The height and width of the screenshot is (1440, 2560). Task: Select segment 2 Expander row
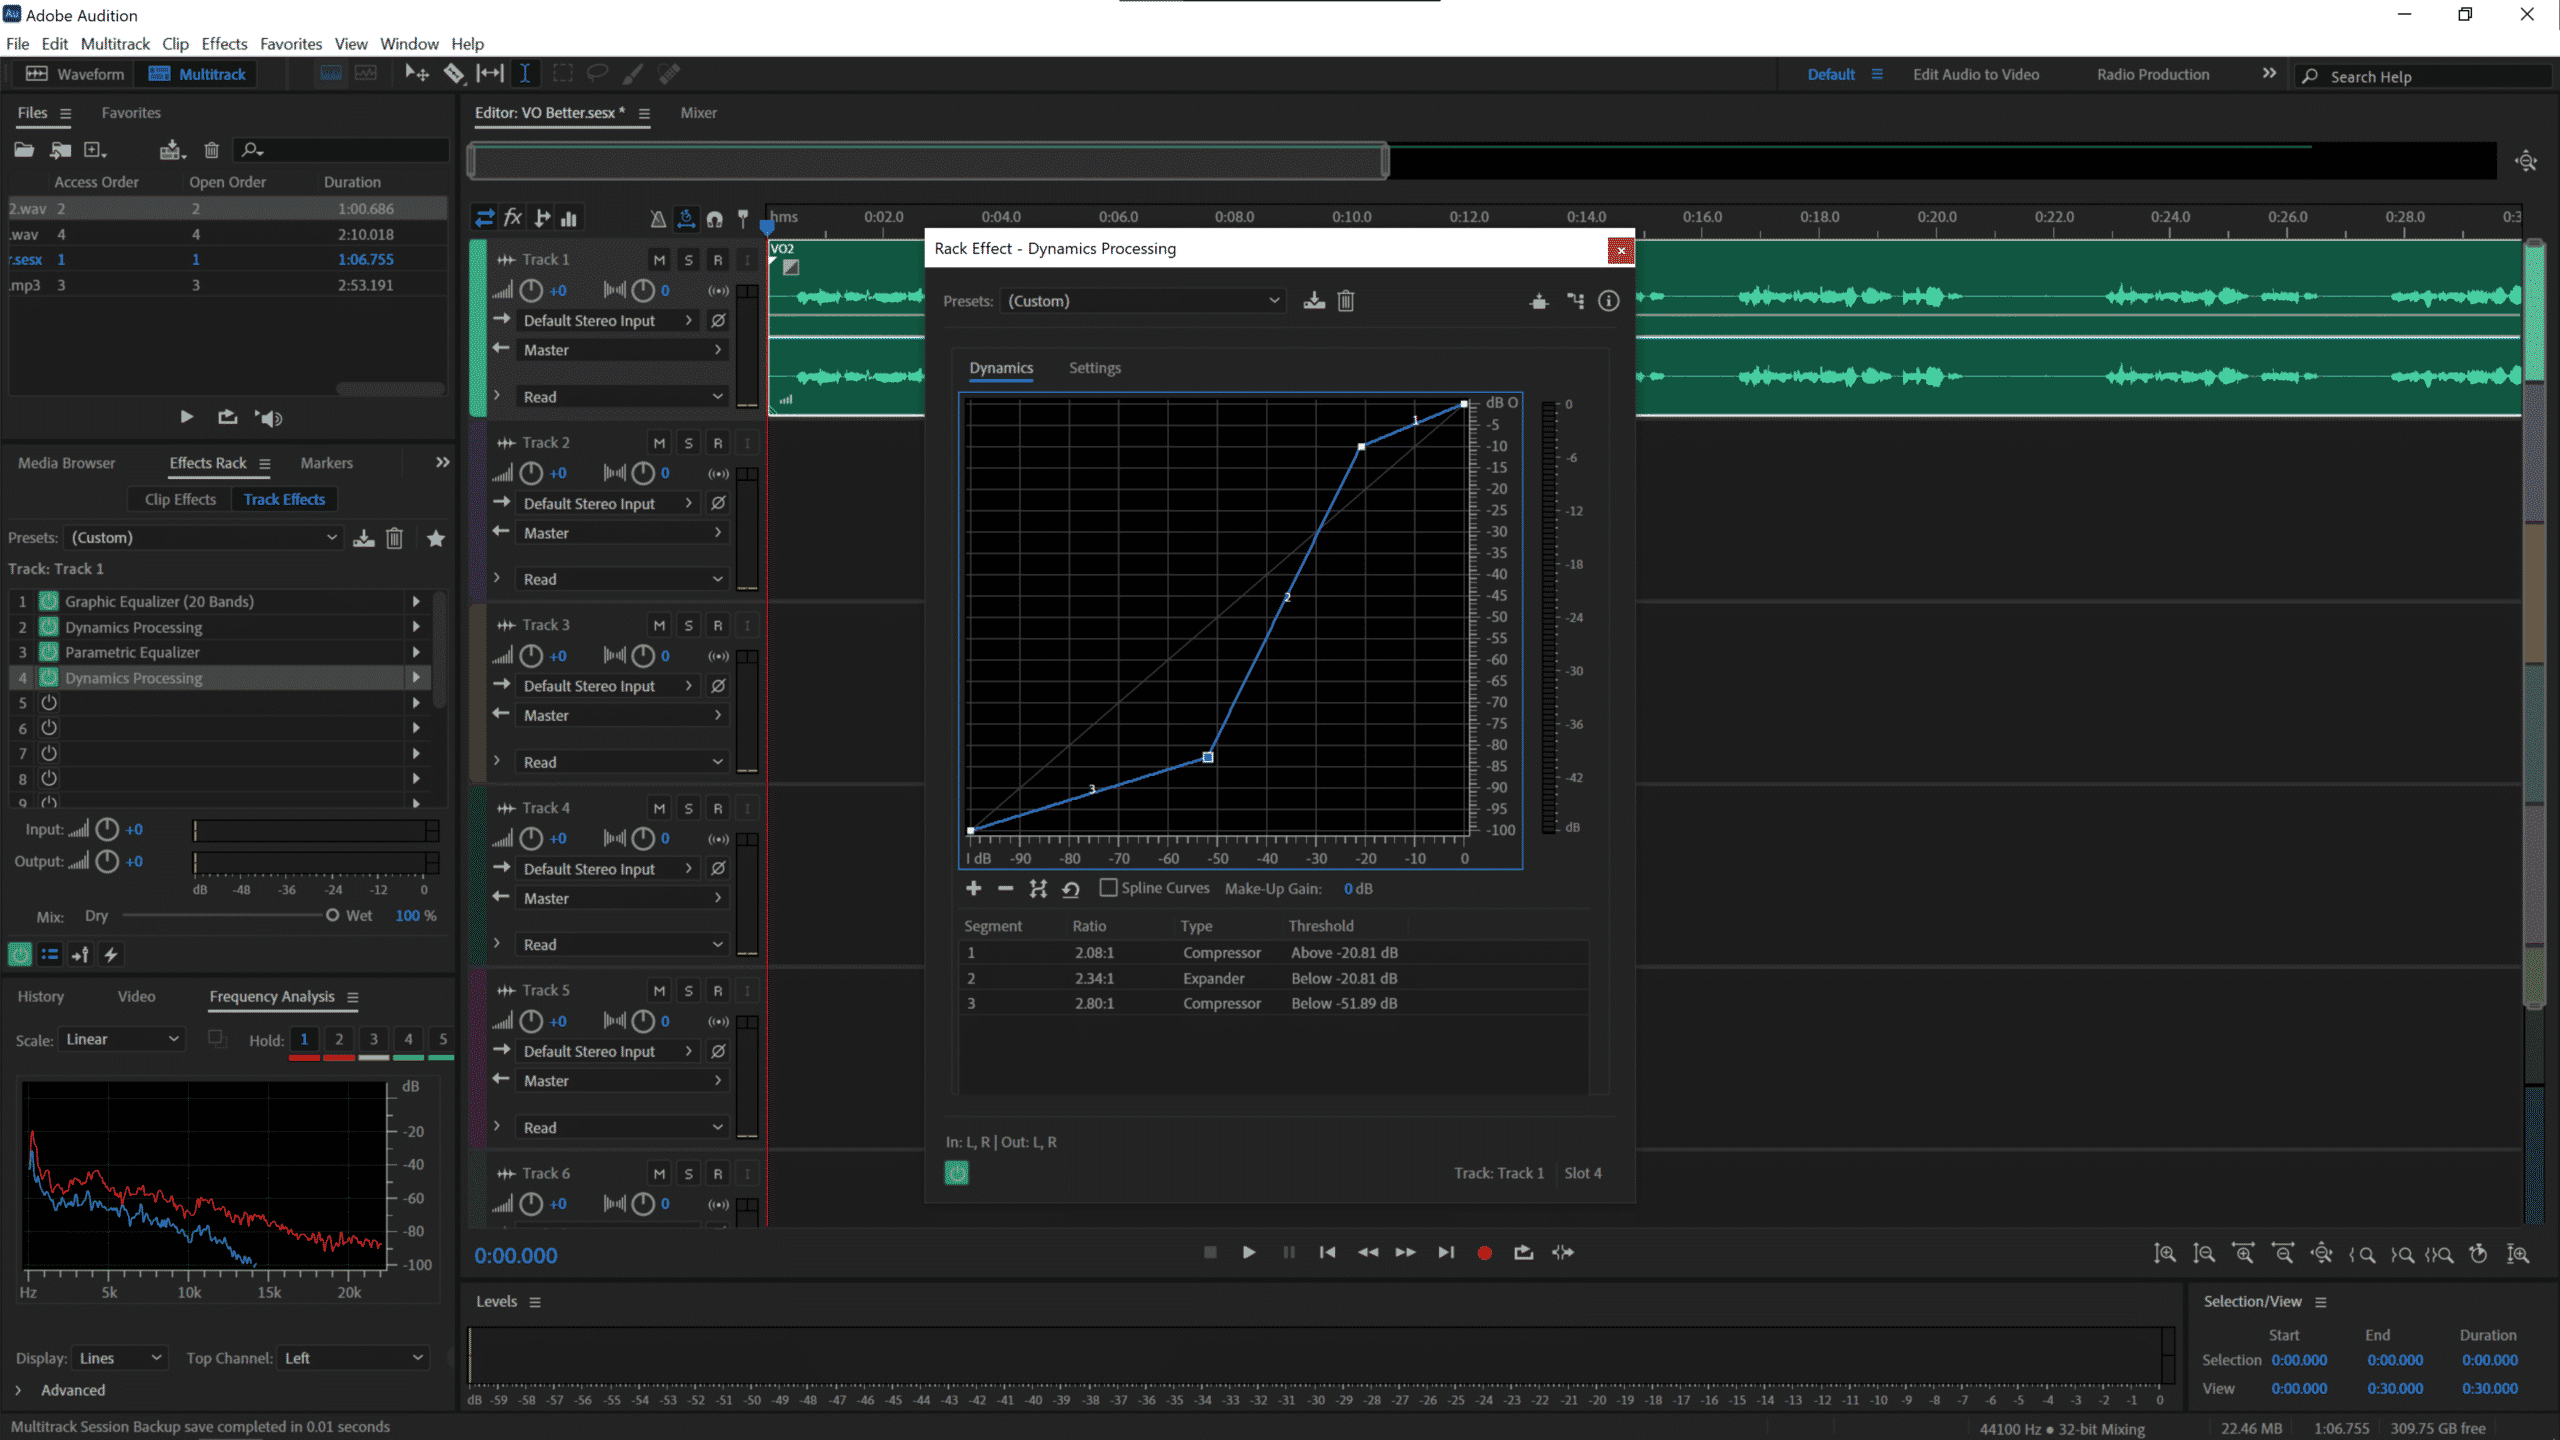(1272, 978)
